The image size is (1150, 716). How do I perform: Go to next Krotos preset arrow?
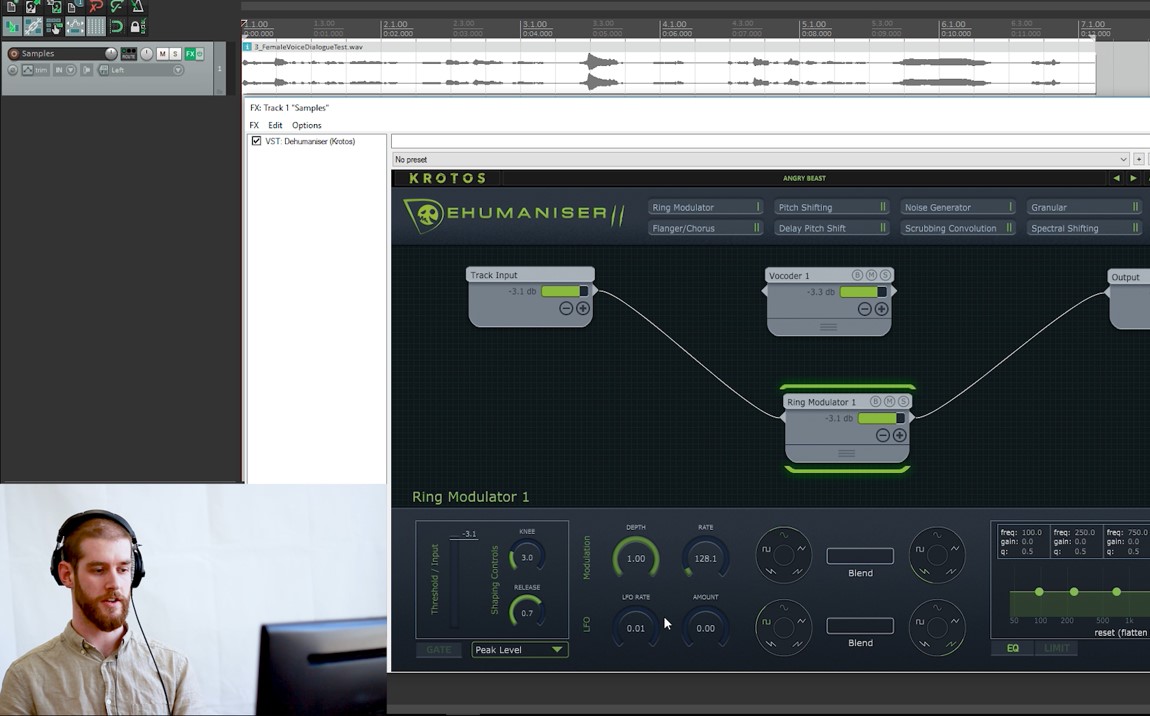1134,178
